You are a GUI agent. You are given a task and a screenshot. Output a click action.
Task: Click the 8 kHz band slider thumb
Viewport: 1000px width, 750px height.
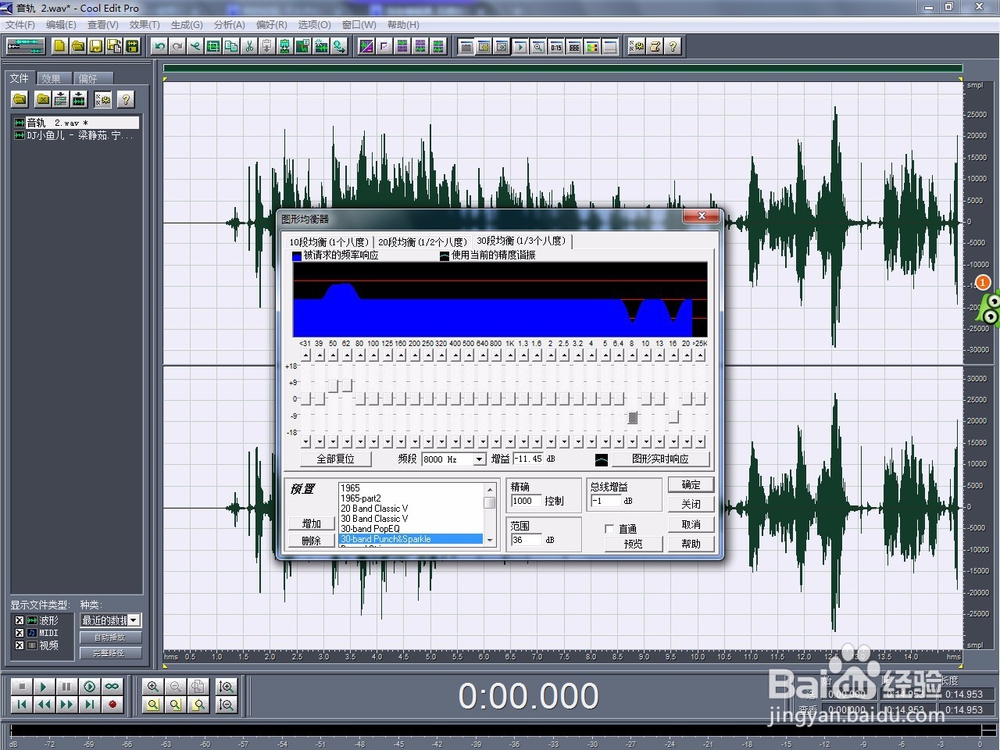[633, 418]
